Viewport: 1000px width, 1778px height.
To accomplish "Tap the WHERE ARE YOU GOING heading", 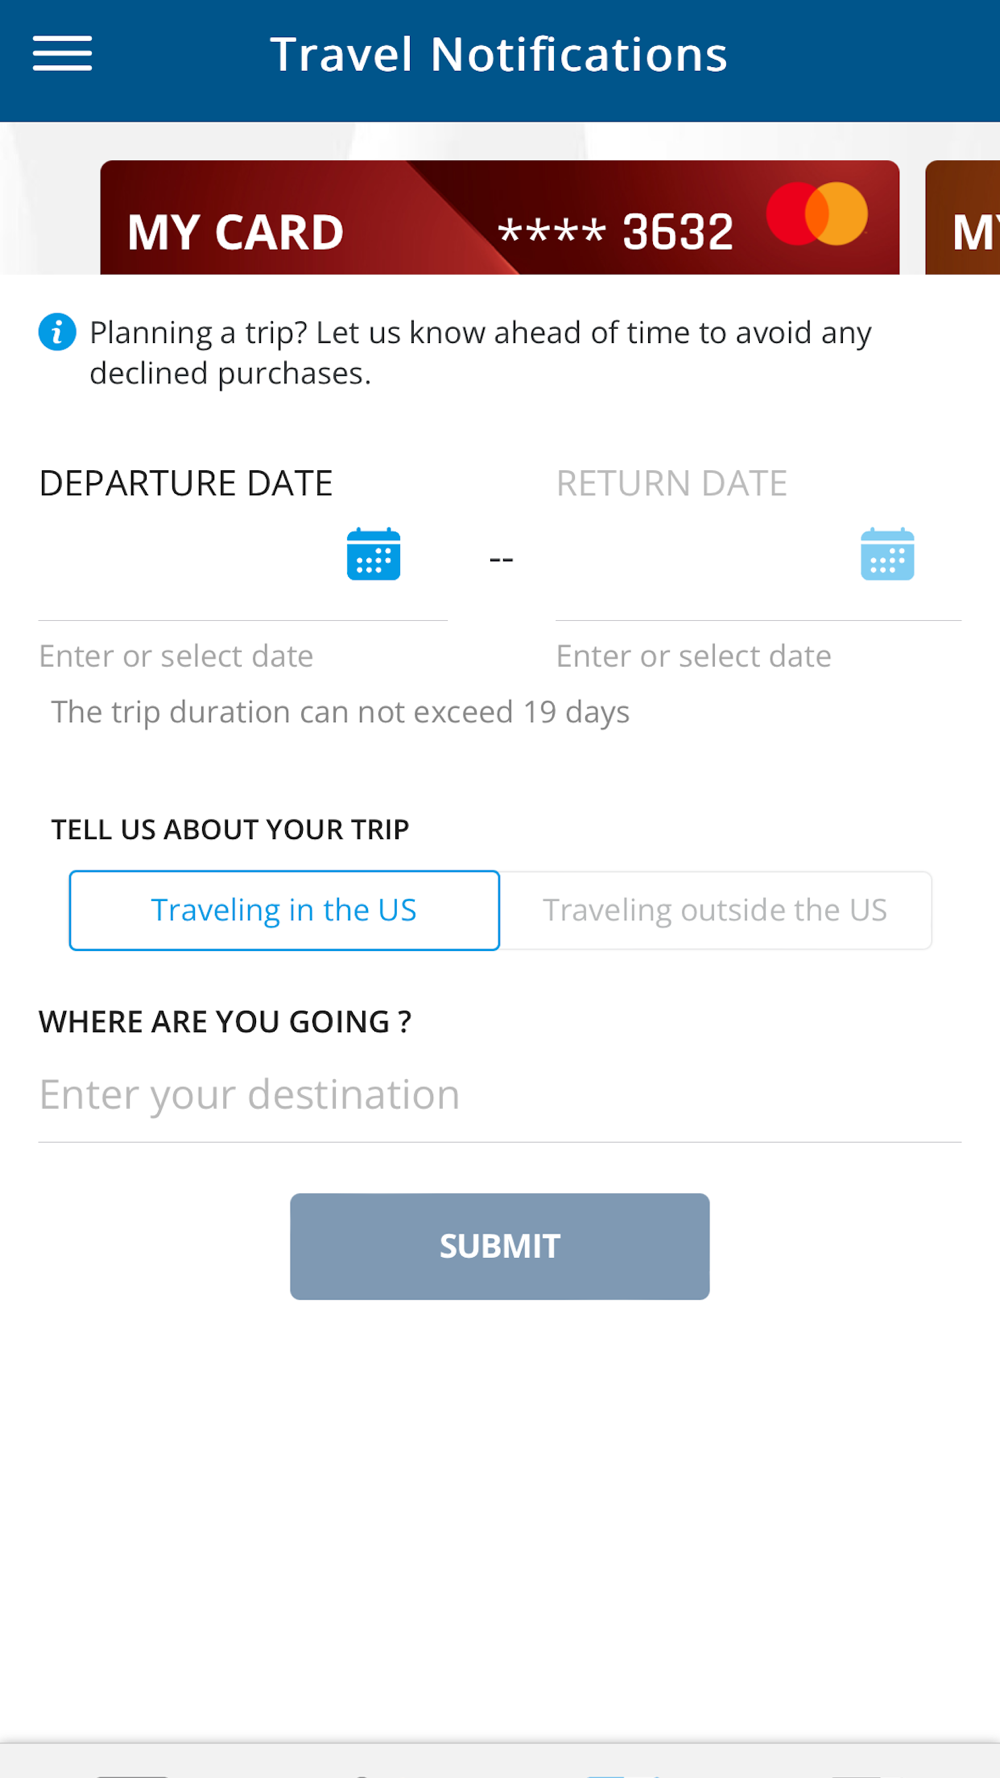I will tap(225, 1022).
